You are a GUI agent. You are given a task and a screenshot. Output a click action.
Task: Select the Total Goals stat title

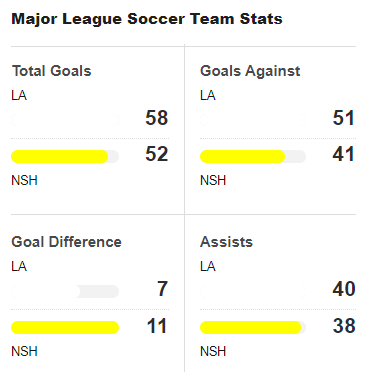point(52,71)
